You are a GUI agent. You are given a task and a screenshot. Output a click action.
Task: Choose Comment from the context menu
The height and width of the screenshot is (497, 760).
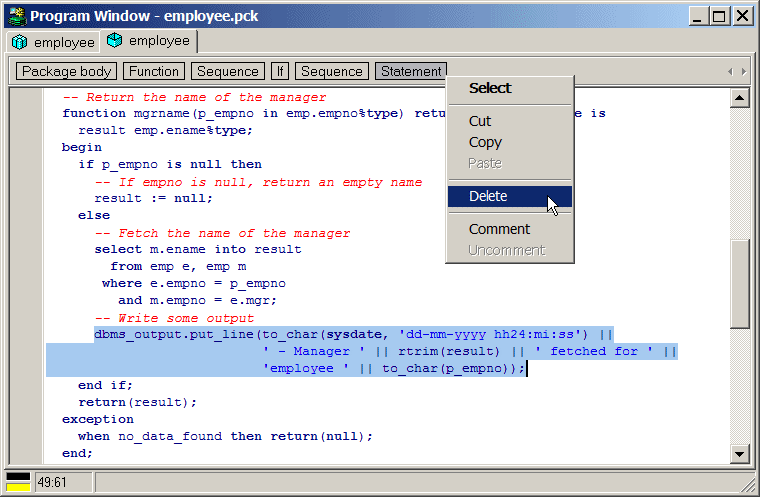click(510, 229)
